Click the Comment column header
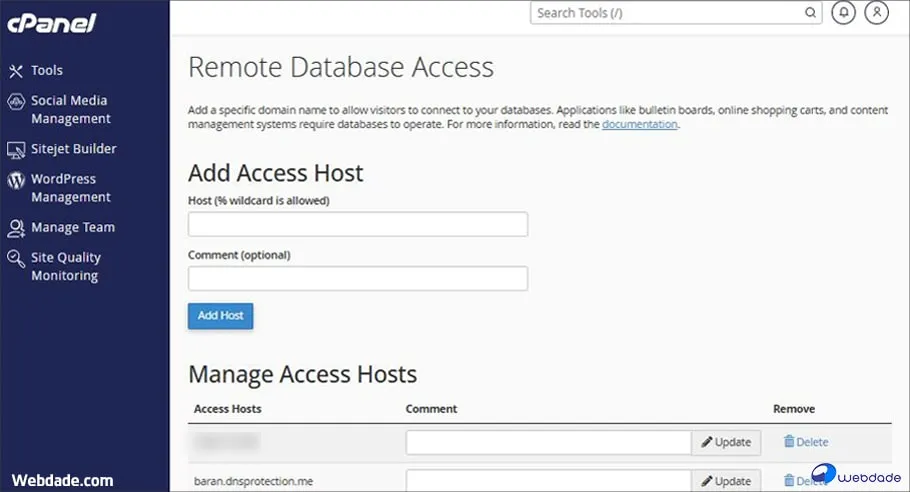The image size is (910, 492). [431, 409]
